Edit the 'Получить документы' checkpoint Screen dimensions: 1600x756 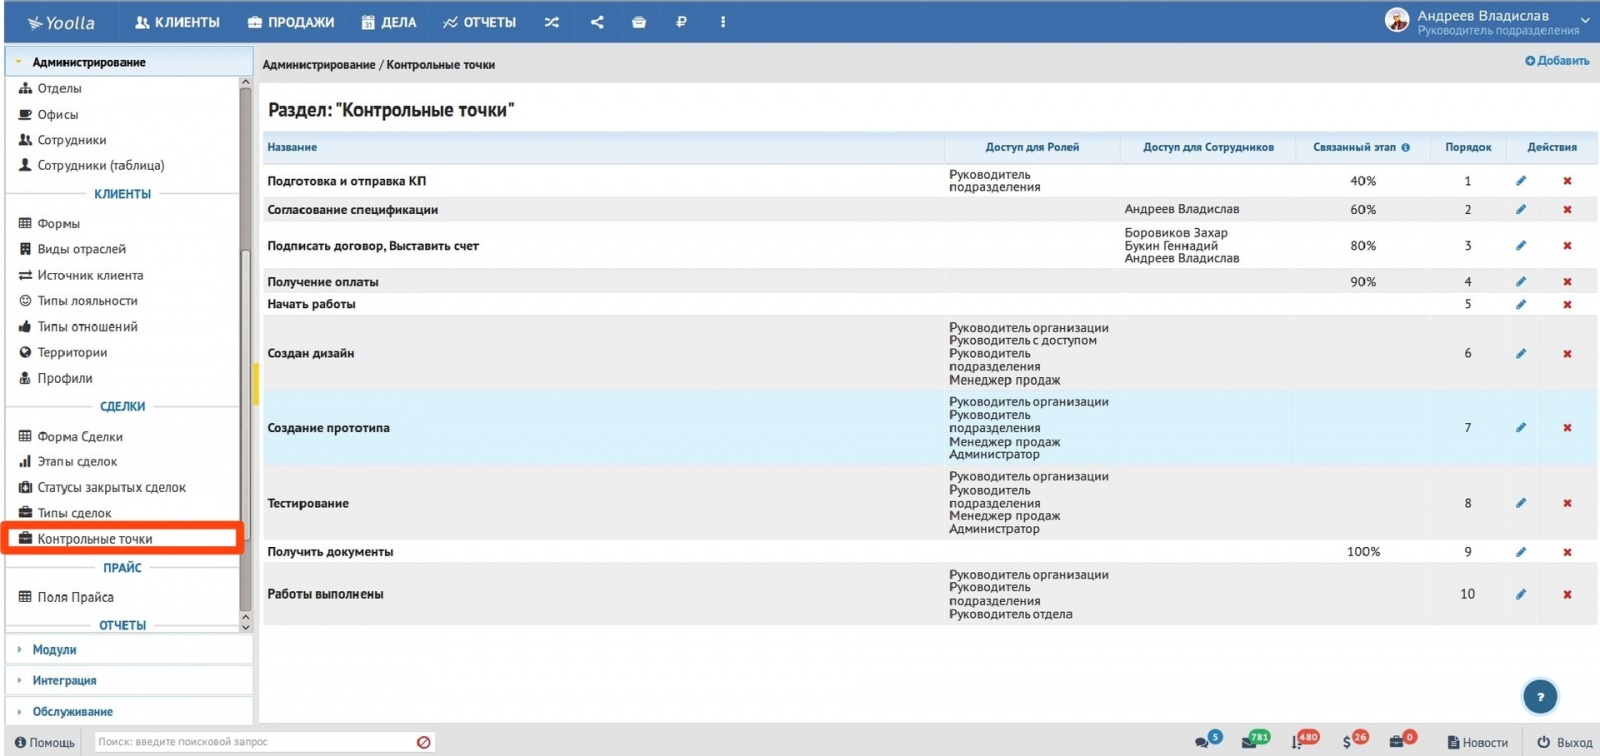point(1521,552)
